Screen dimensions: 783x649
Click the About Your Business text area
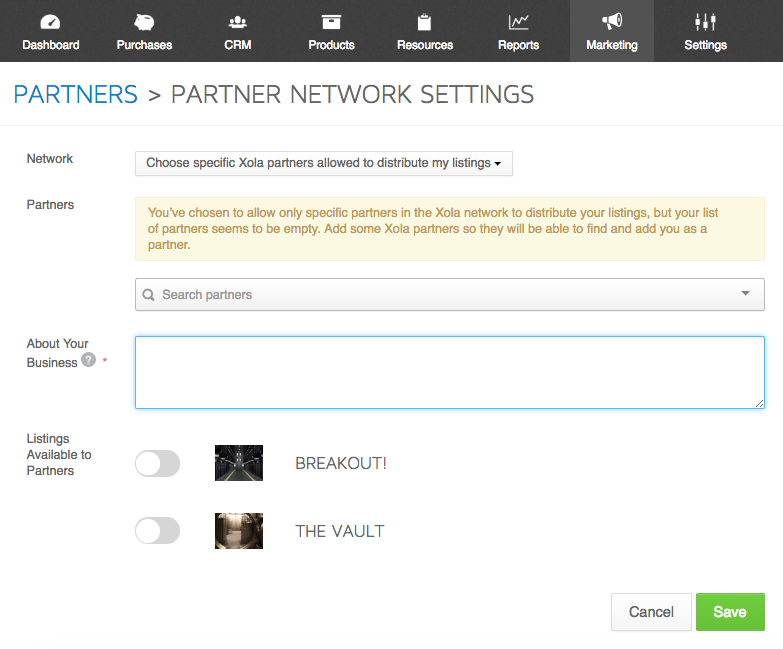point(449,372)
